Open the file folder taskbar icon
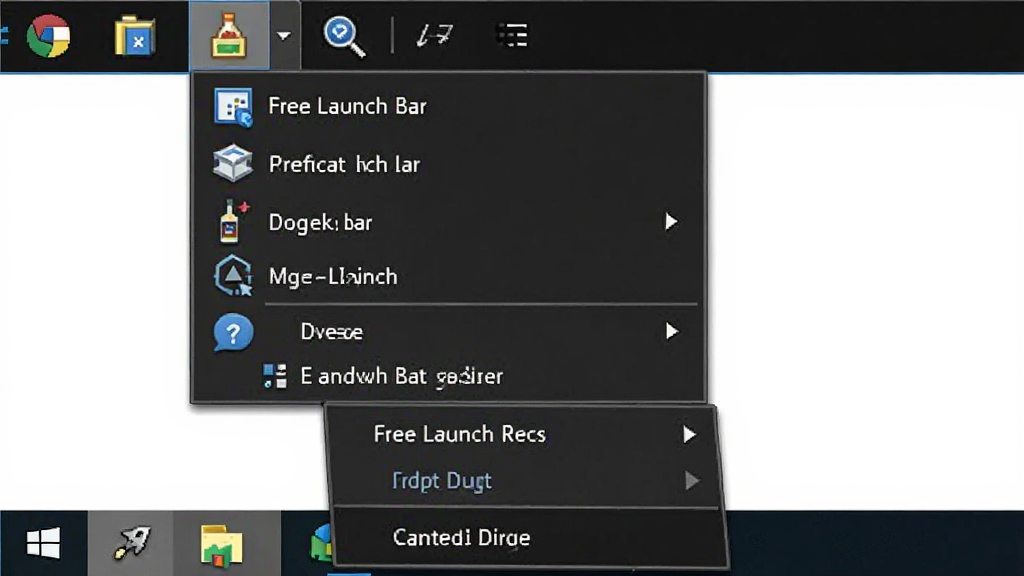 221,545
